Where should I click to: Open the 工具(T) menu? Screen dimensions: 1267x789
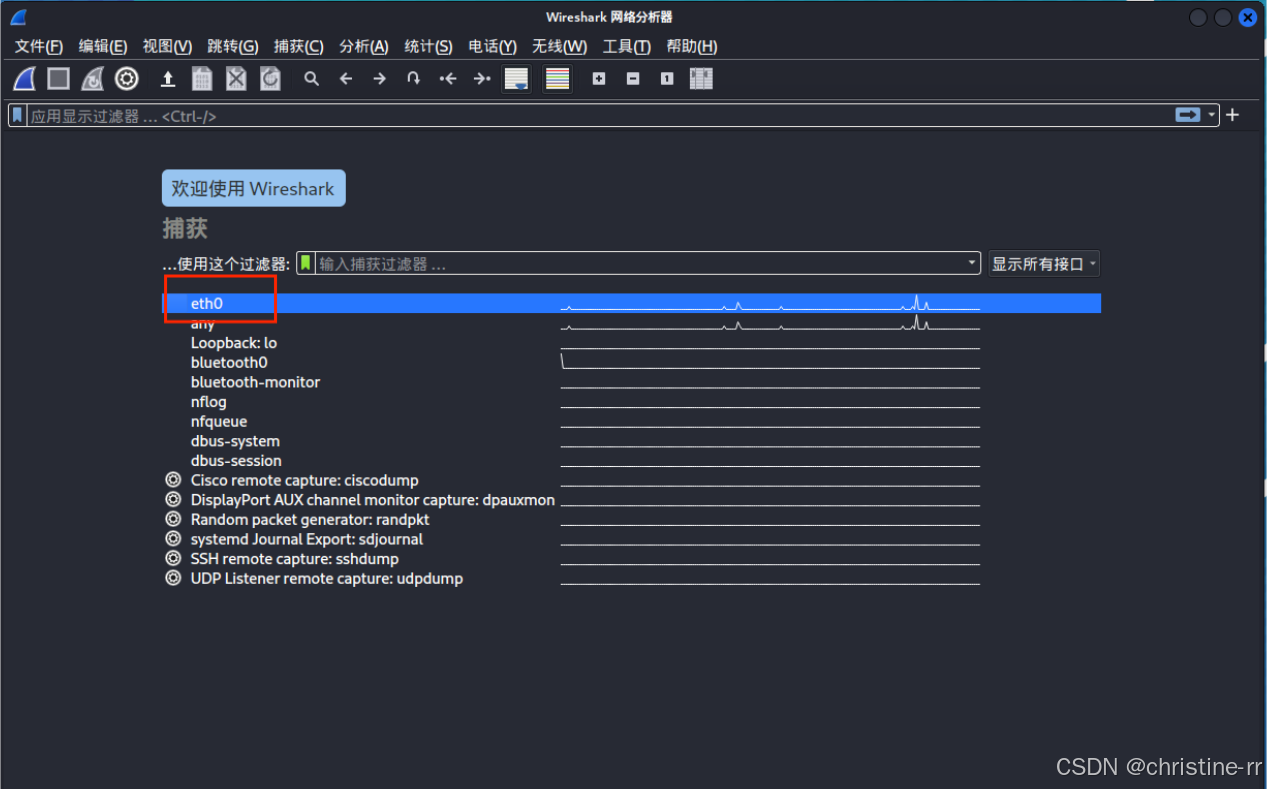click(x=627, y=46)
